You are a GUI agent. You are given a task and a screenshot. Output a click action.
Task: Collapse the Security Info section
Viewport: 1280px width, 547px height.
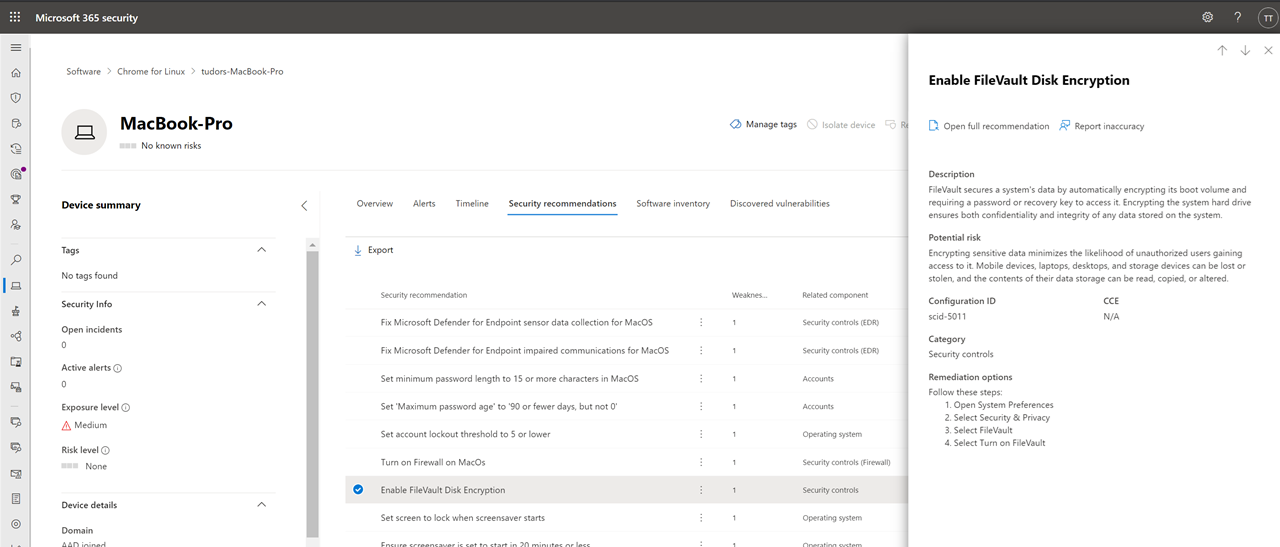(x=262, y=304)
